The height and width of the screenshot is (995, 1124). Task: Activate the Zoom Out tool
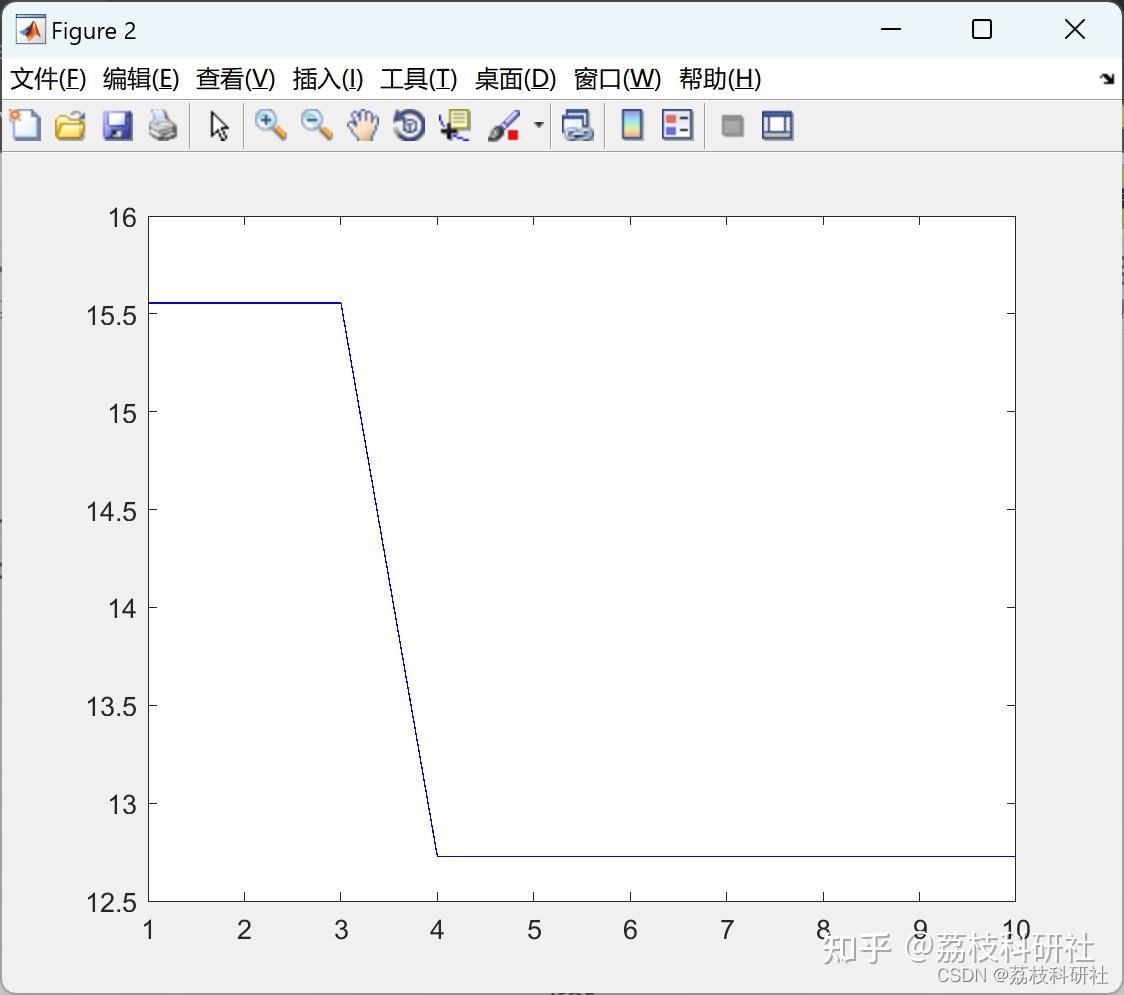pyautogui.click(x=316, y=125)
